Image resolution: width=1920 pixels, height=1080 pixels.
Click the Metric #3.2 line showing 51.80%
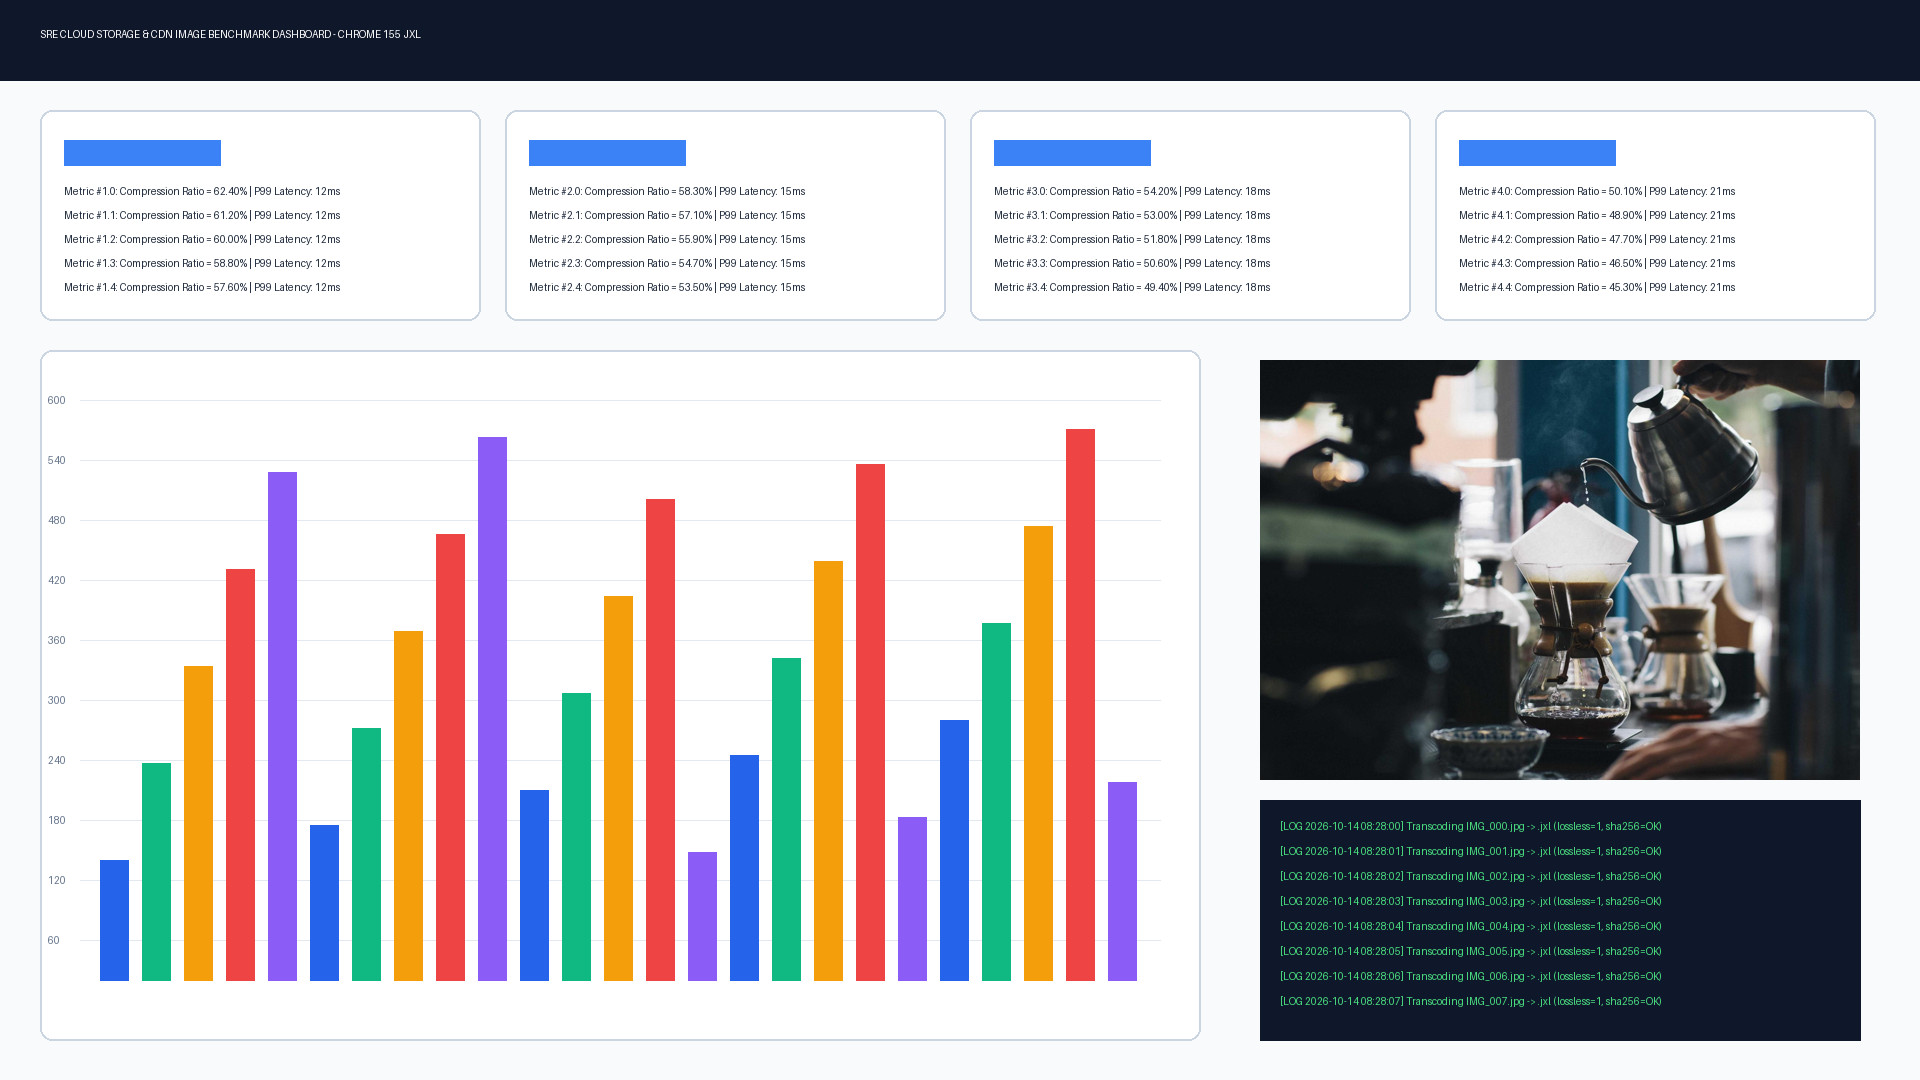(1132, 239)
